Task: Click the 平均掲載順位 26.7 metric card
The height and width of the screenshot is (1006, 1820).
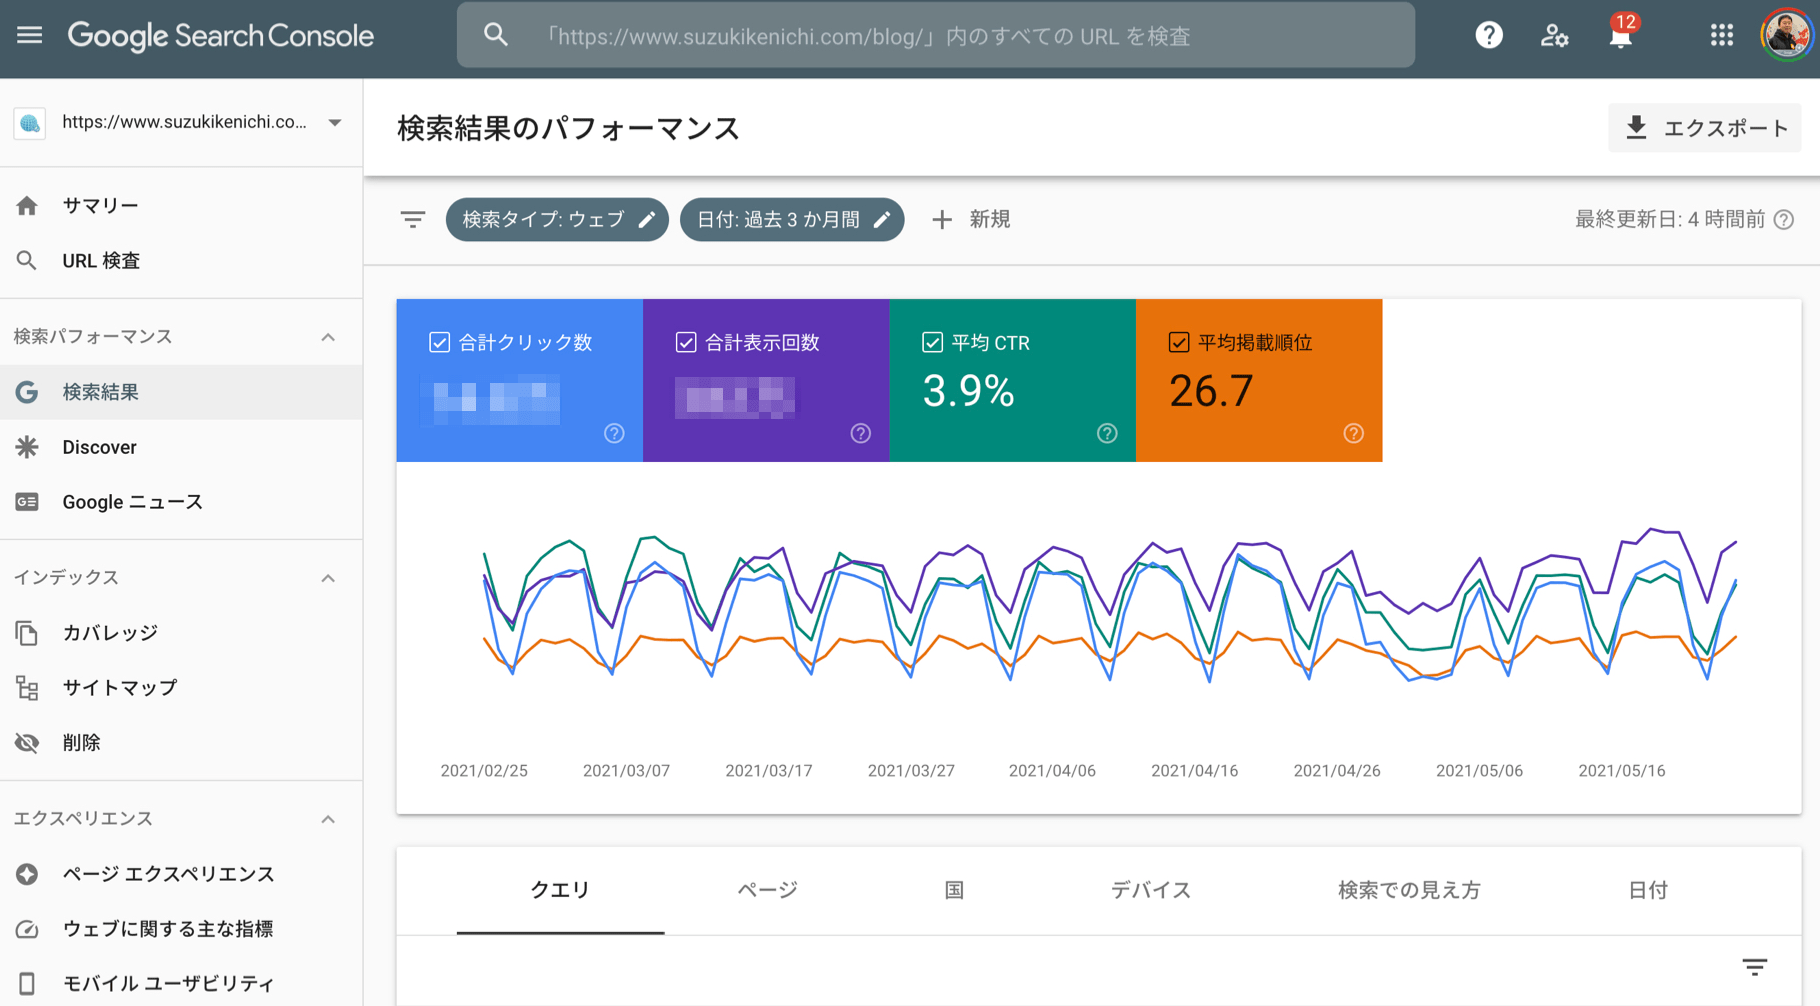Action: coord(1259,380)
